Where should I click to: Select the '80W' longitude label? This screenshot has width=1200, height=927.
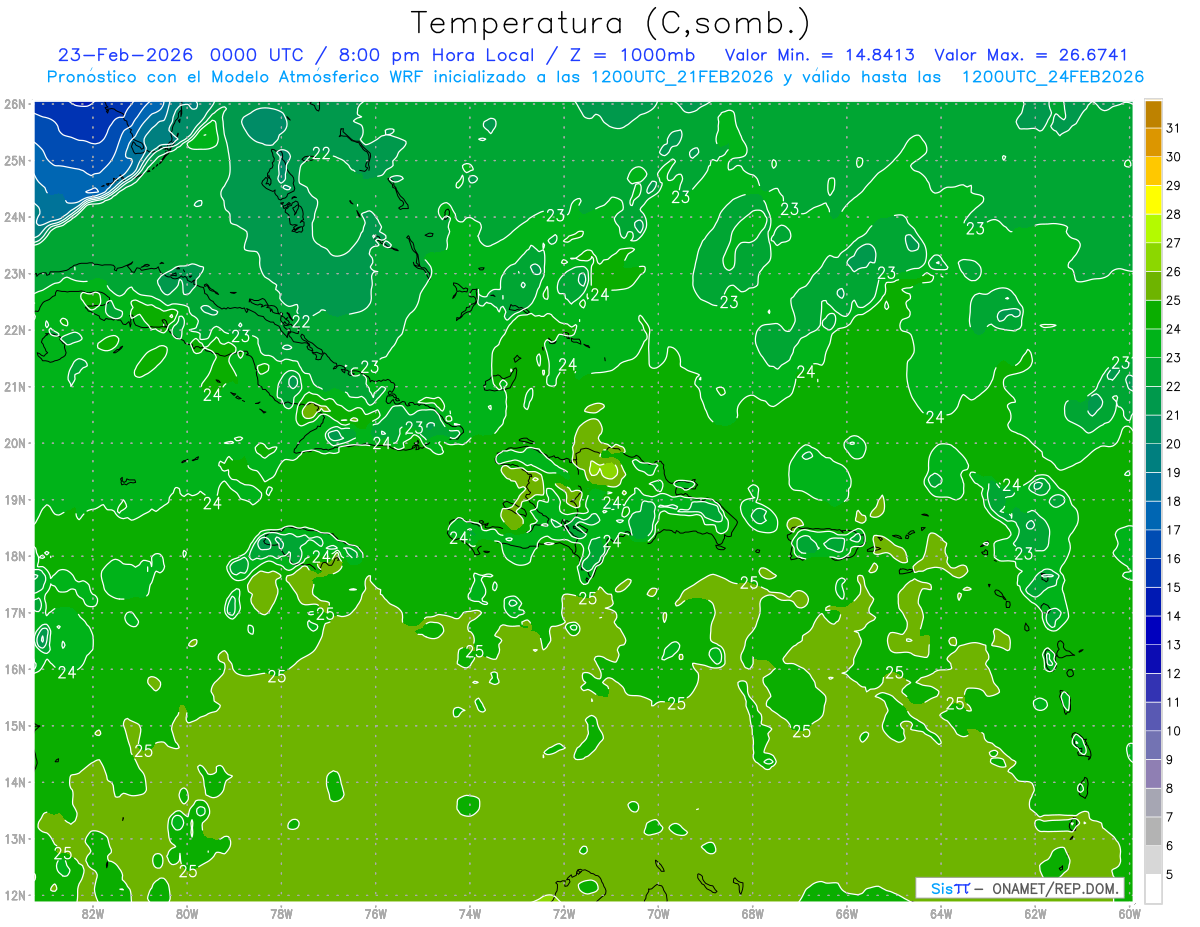click(186, 913)
